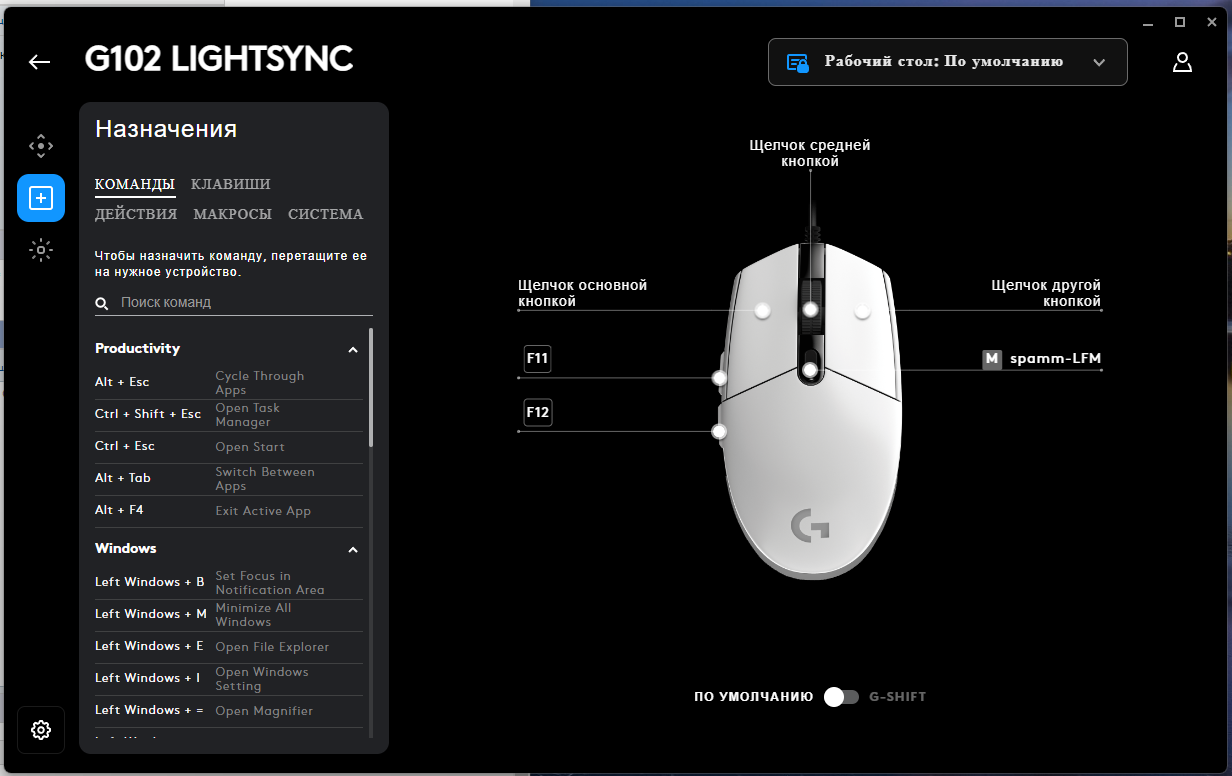Open settings via the gear icon
Image resolution: width=1232 pixels, height=776 pixels.
pos(41,730)
